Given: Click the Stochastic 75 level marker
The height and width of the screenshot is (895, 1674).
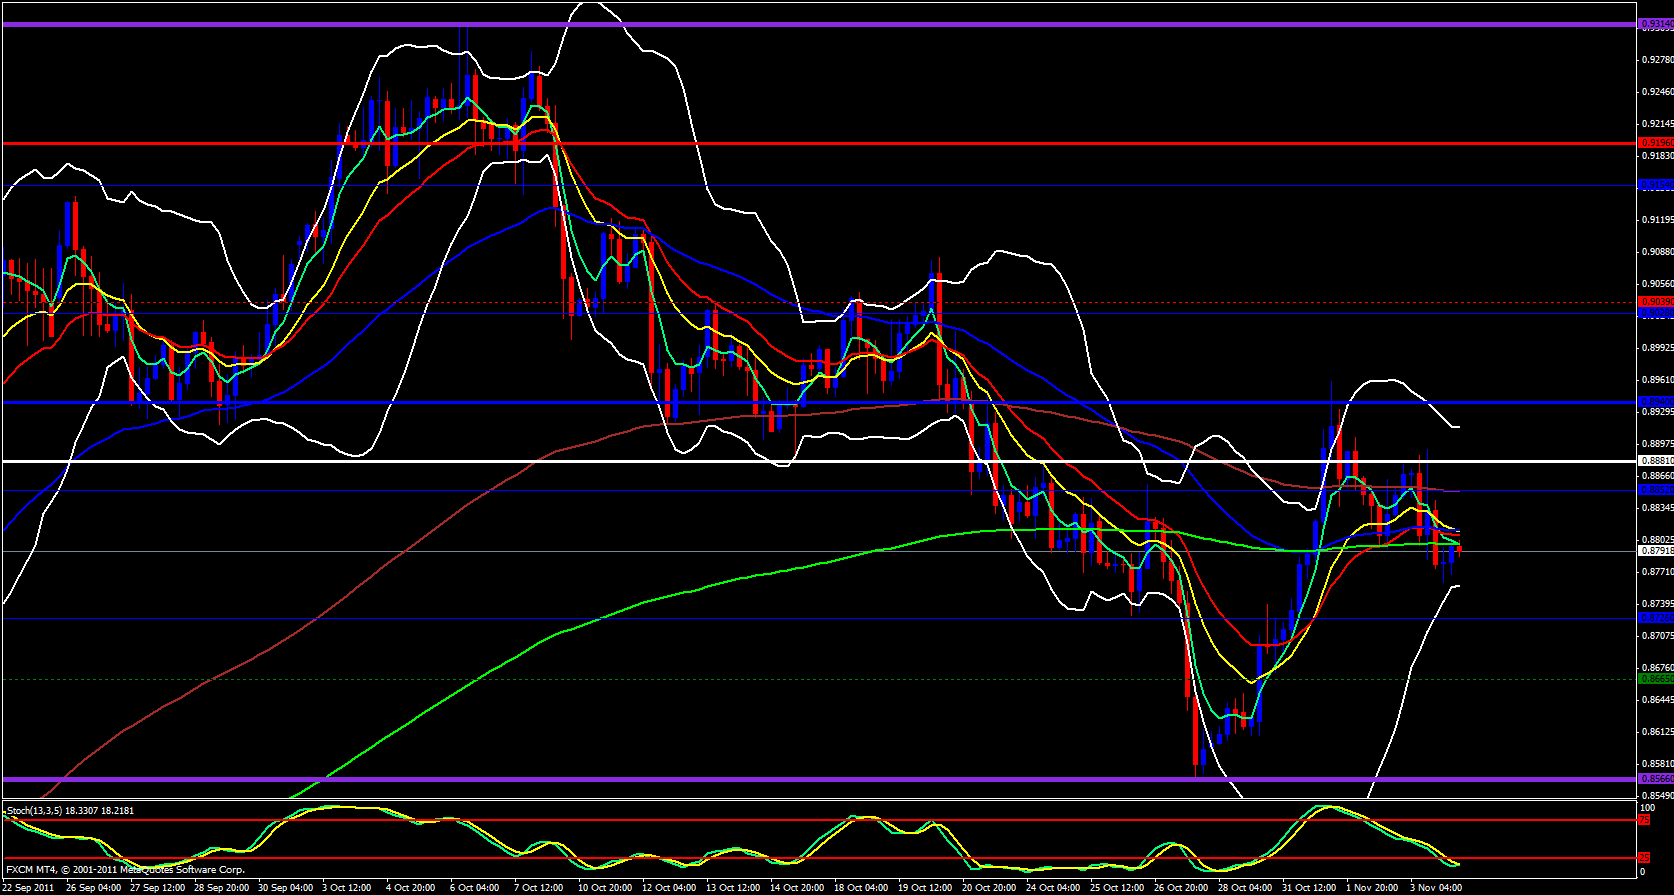Looking at the screenshot, I should pos(1643,820).
